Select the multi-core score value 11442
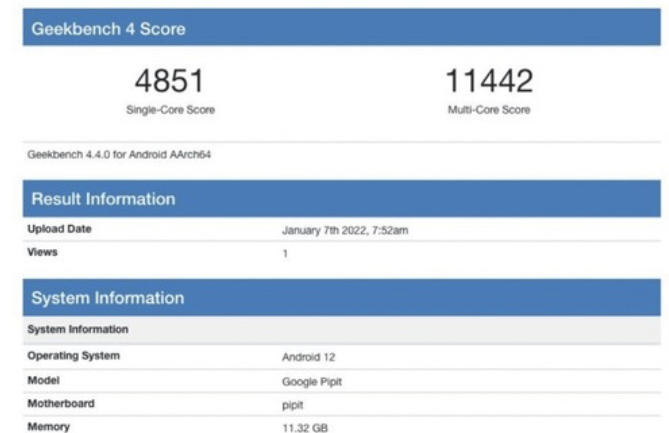 pyautogui.click(x=489, y=81)
